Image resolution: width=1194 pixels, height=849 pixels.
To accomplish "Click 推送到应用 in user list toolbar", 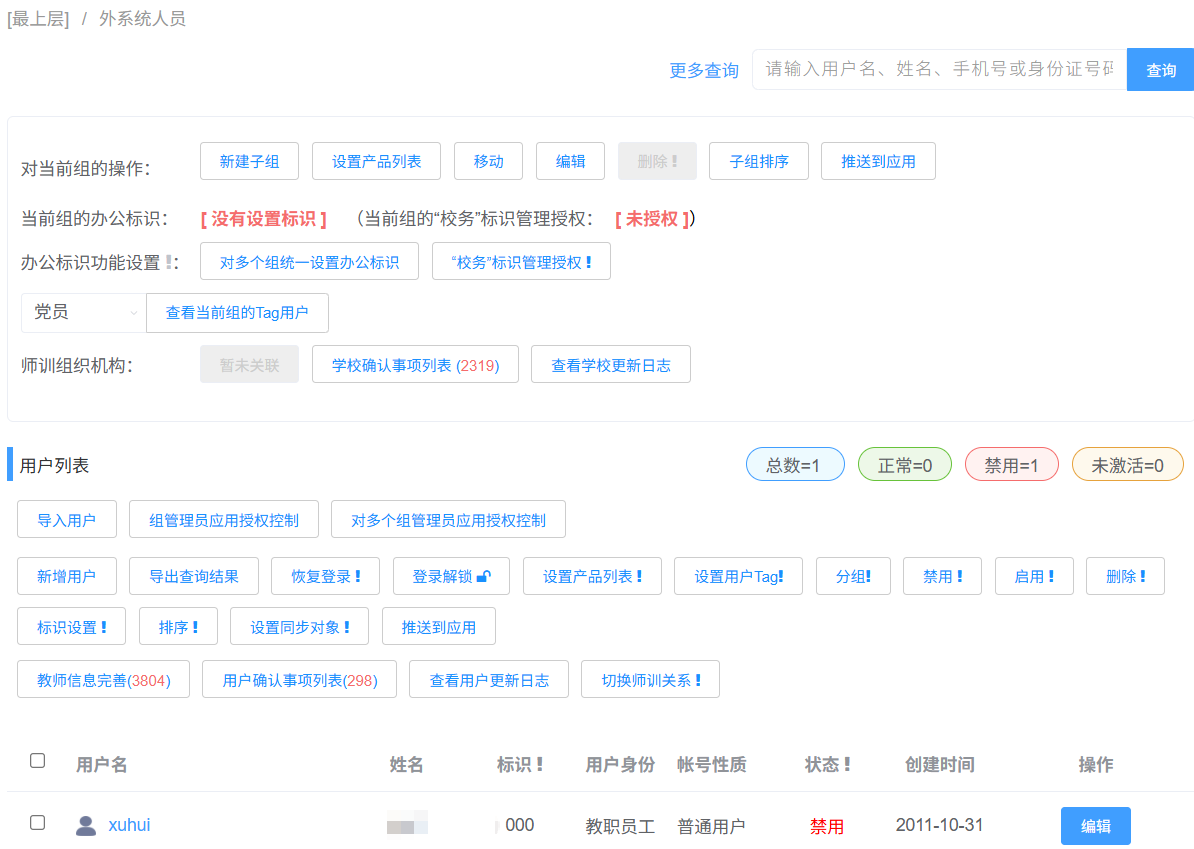I will click(439, 627).
